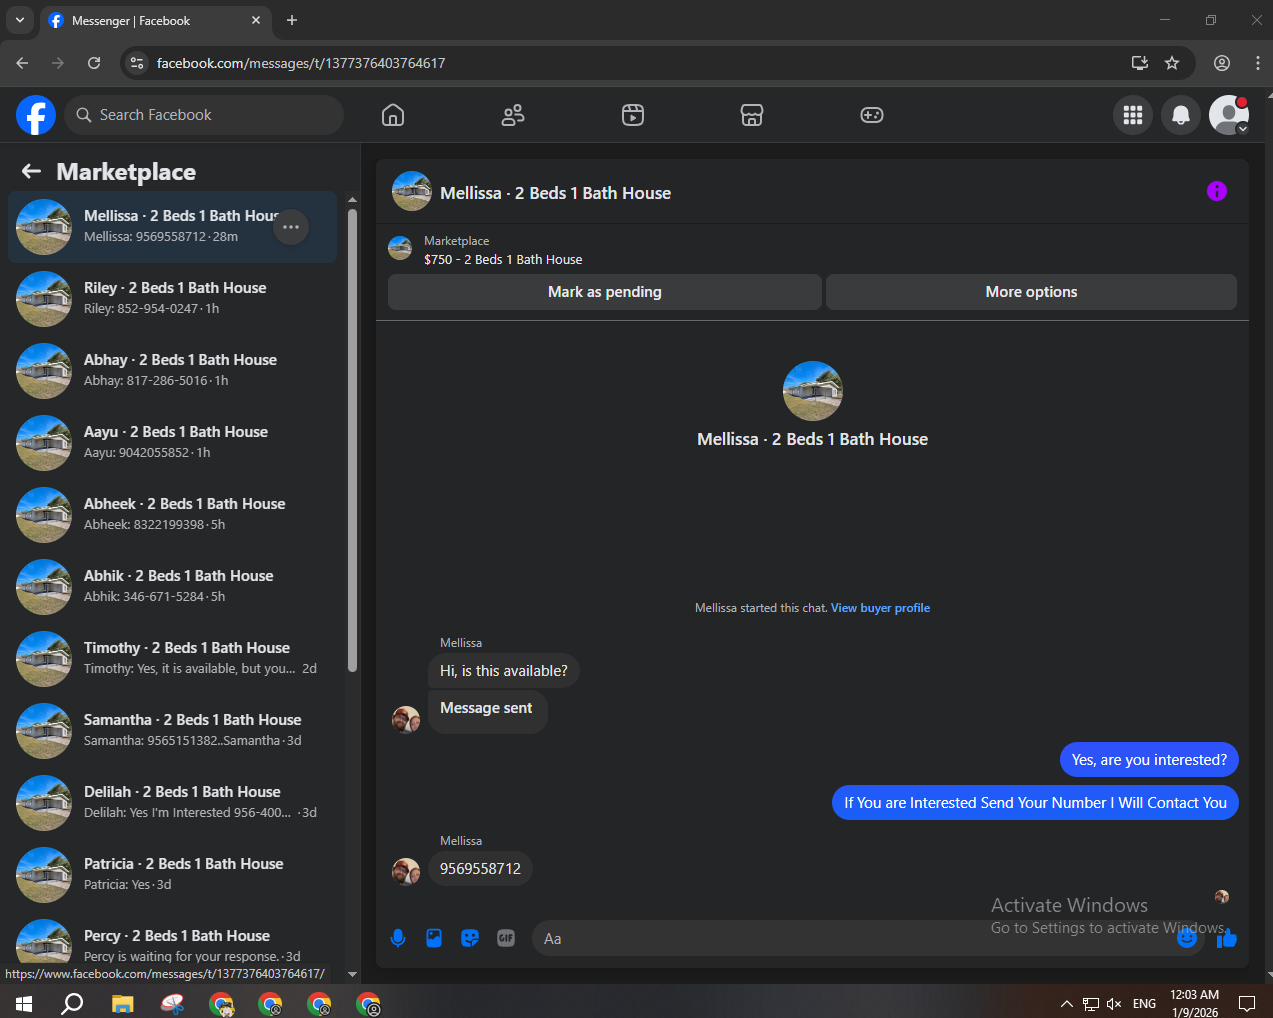Open Aayu's 2 Beds 1 Bath House chat
The width and height of the screenshot is (1273, 1018).
pyautogui.click(x=172, y=443)
